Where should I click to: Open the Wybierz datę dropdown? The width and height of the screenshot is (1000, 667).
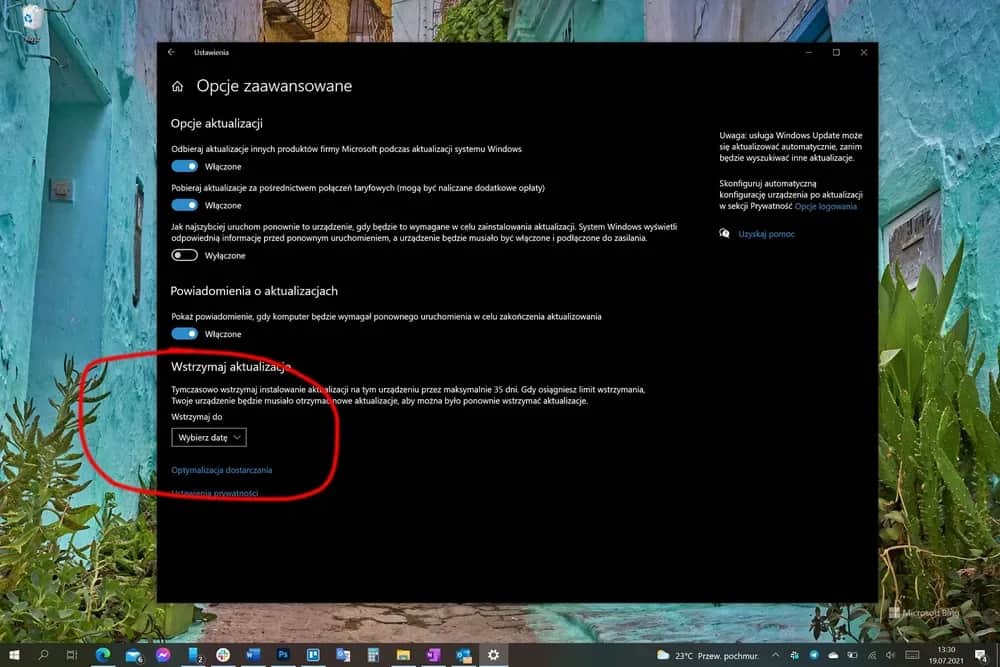tap(209, 437)
